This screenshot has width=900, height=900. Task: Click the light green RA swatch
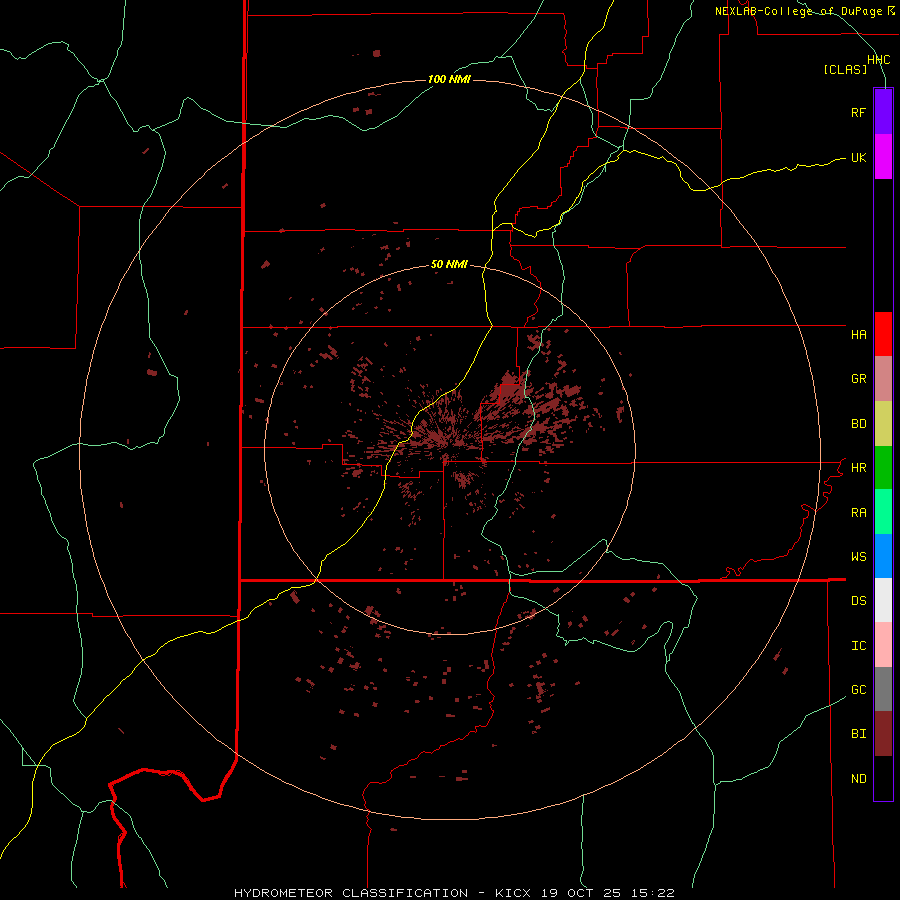[x=883, y=512]
